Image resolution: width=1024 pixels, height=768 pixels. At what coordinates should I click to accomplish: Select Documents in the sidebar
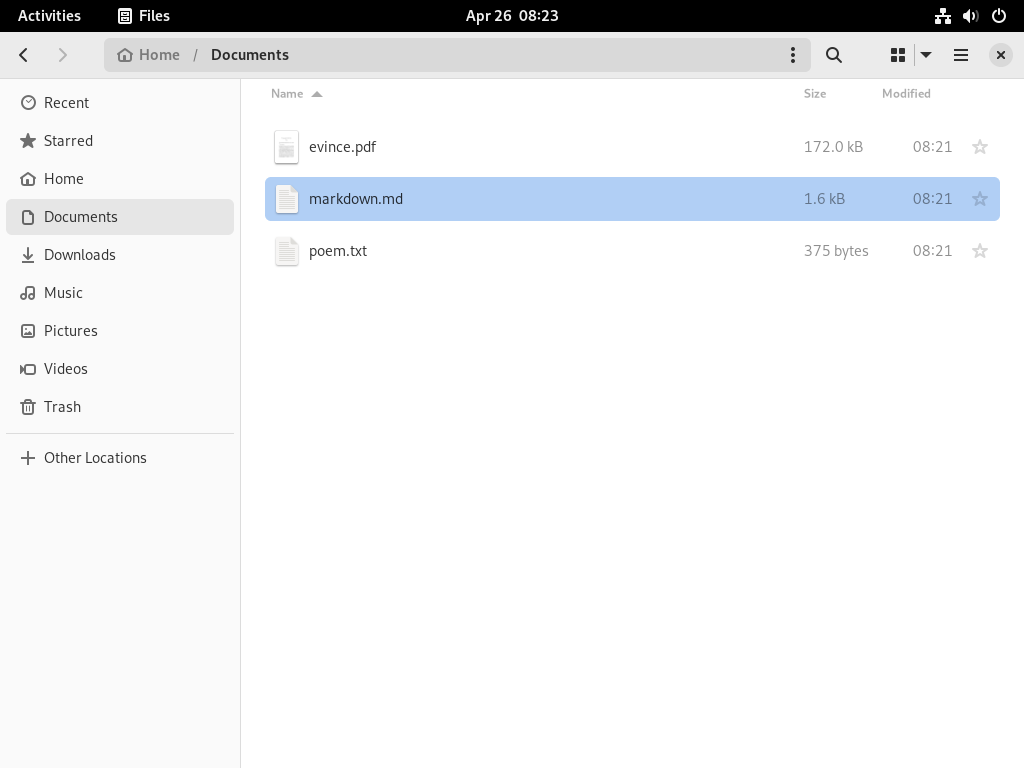(x=120, y=217)
